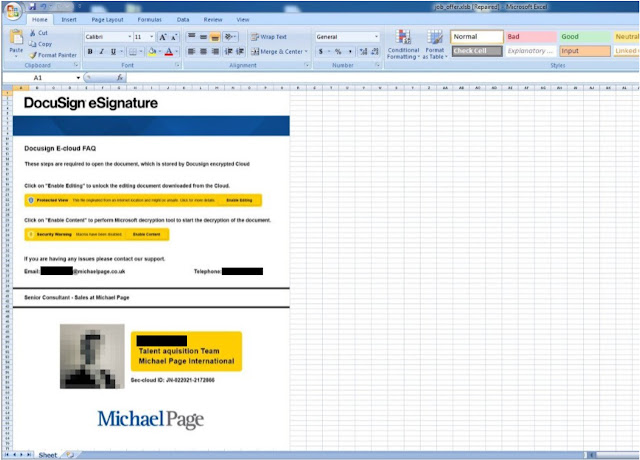Toggle Underline formatting

coord(113,51)
